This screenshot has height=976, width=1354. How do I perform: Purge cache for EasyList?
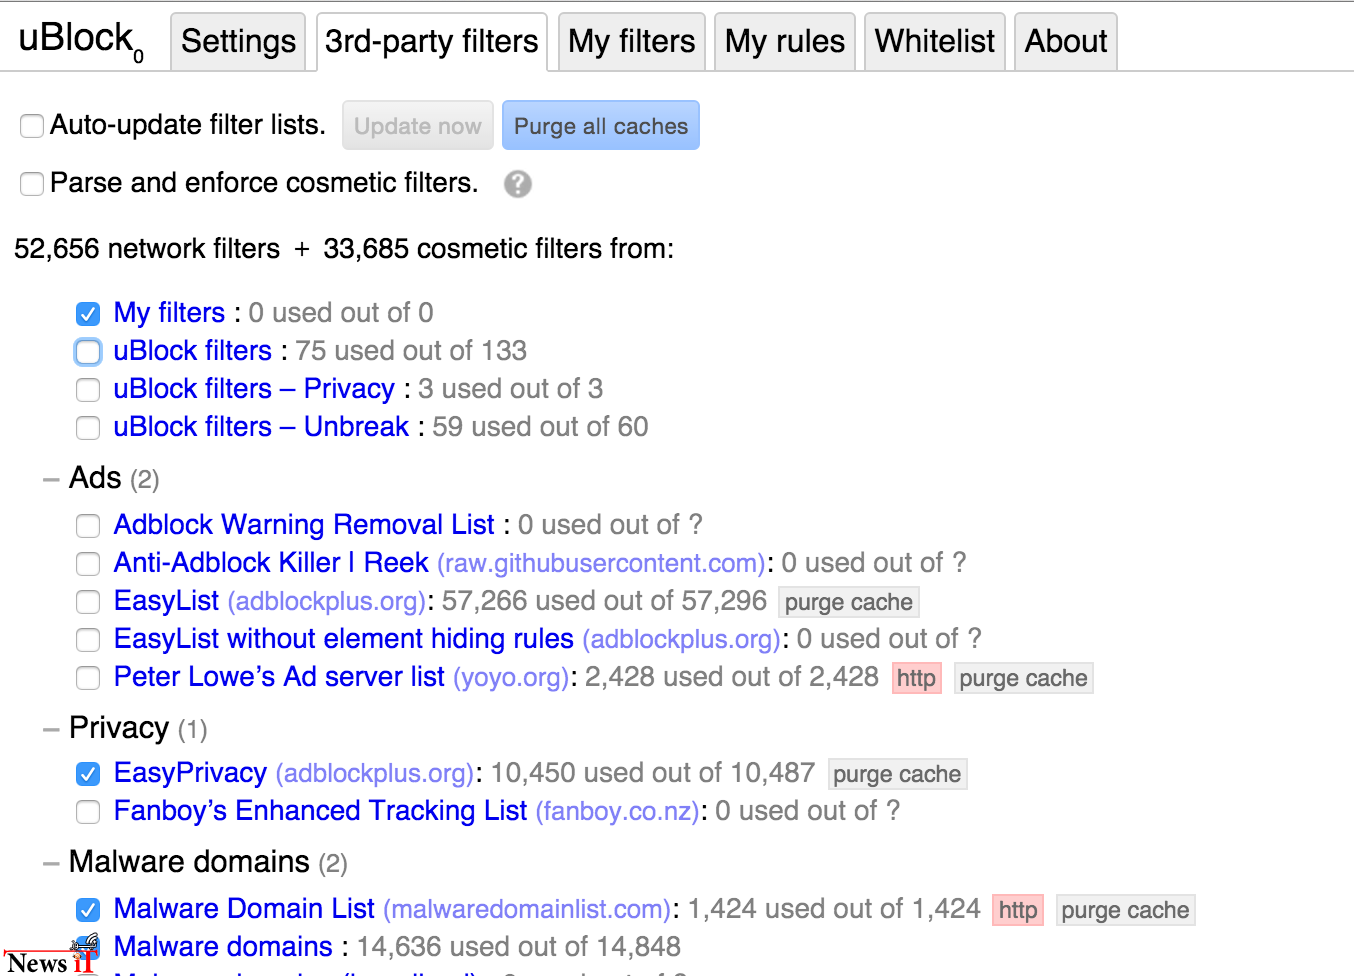[x=849, y=602]
